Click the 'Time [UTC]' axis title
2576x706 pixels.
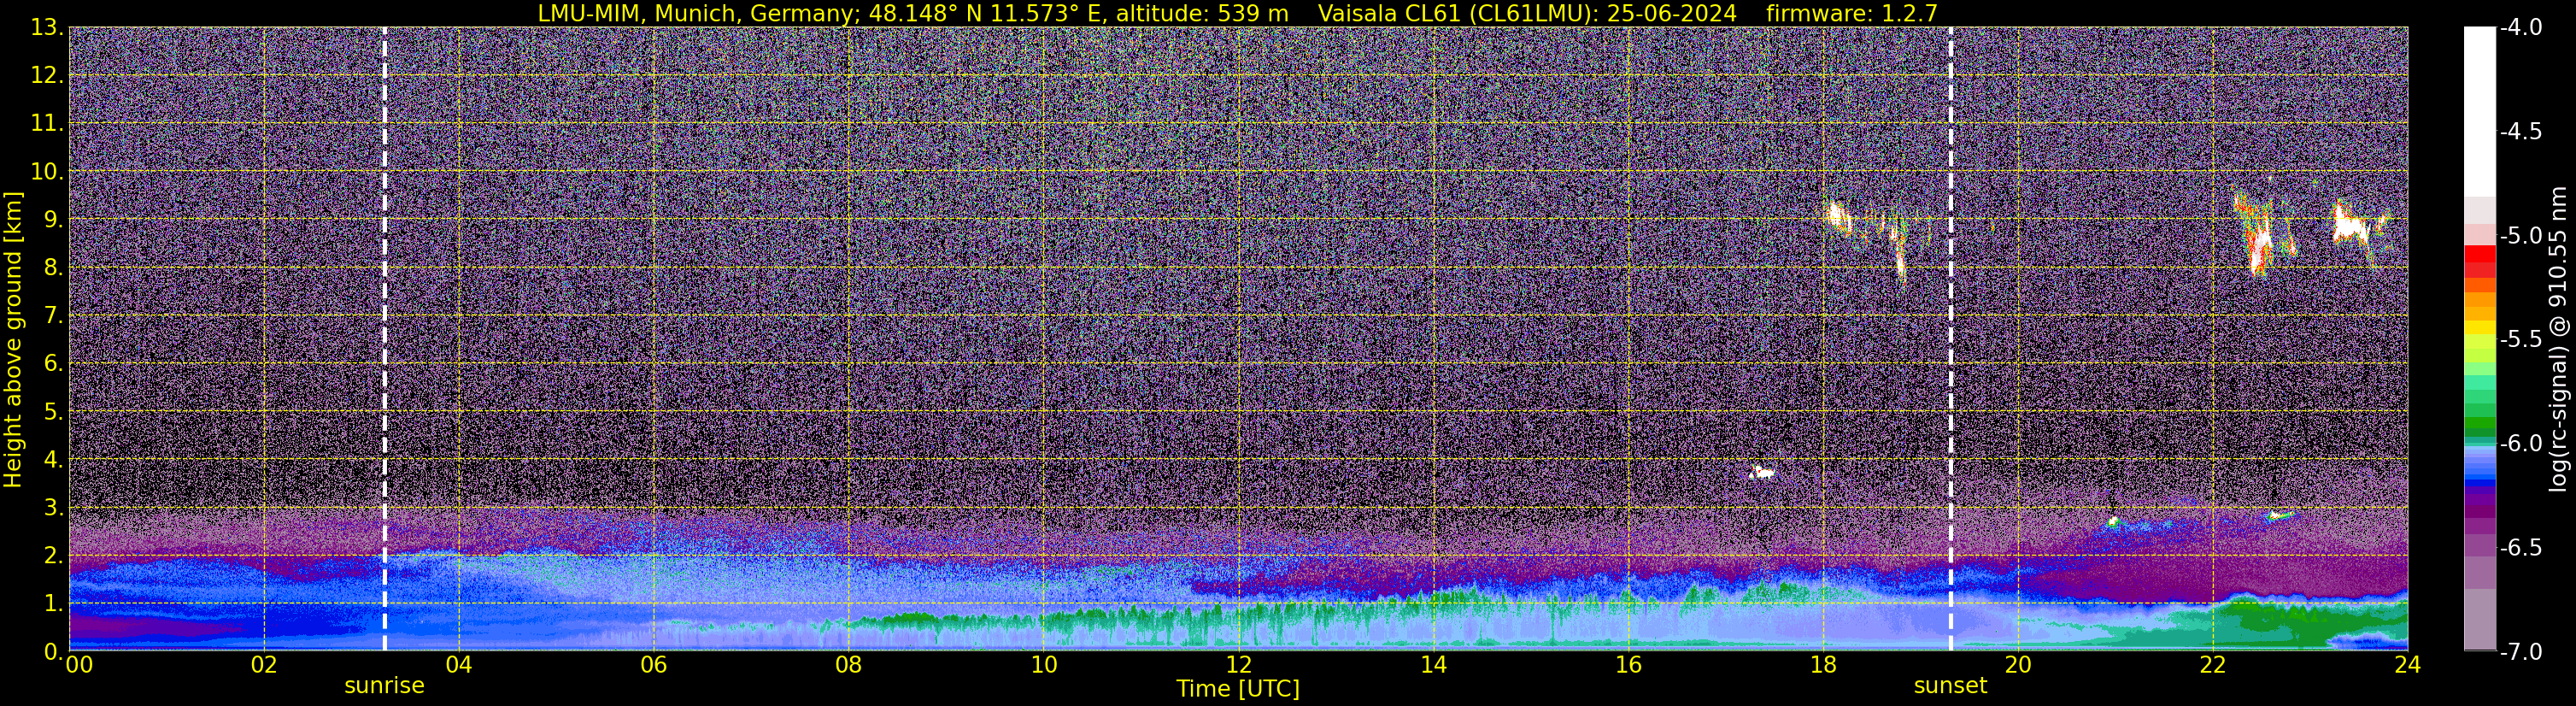tap(1238, 689)
